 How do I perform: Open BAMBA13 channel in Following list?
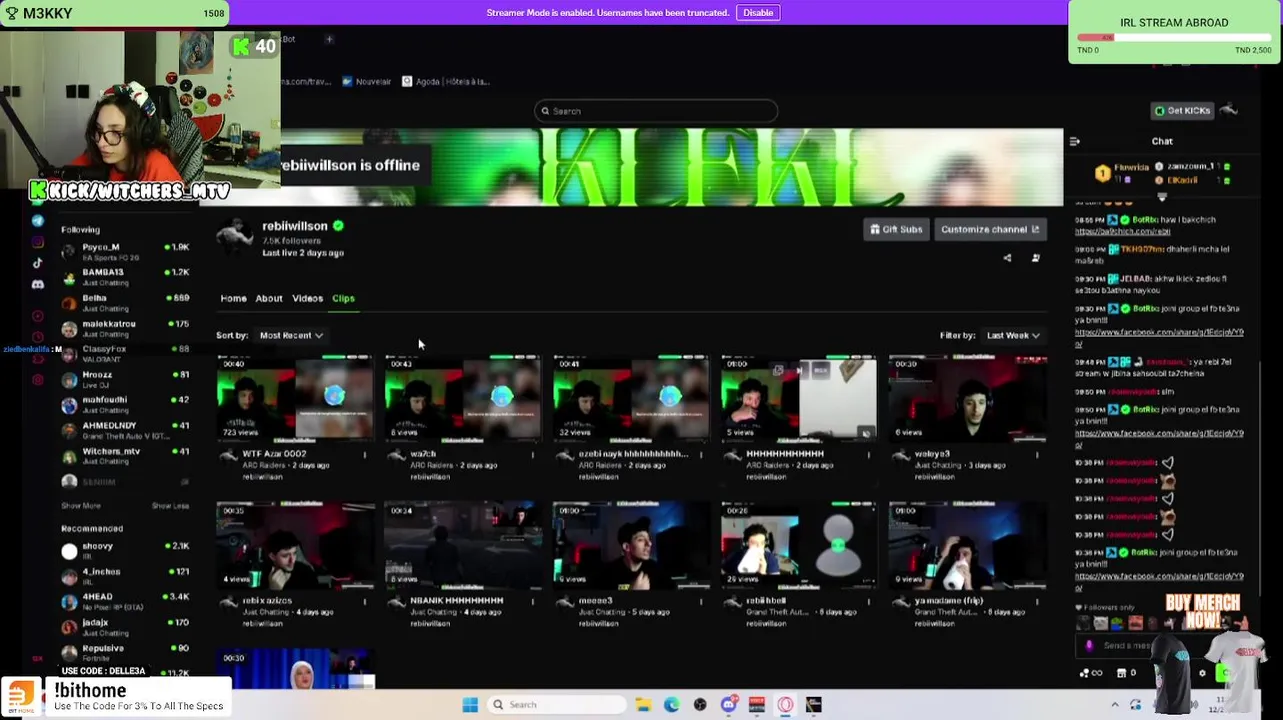(x=125, y=277)
